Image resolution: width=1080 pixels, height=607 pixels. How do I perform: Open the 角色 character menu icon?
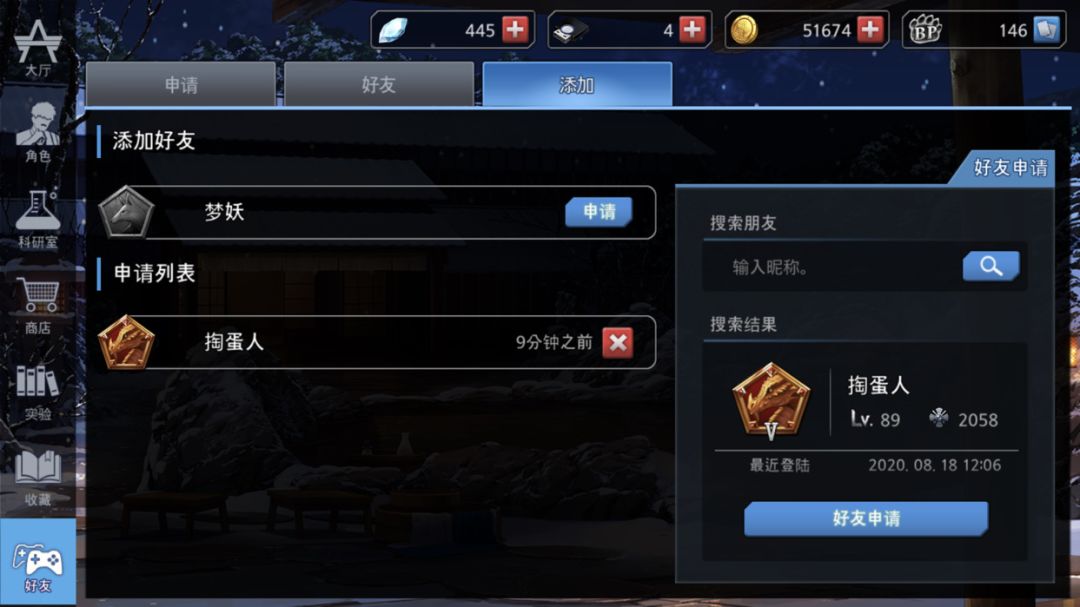point(37,132)
